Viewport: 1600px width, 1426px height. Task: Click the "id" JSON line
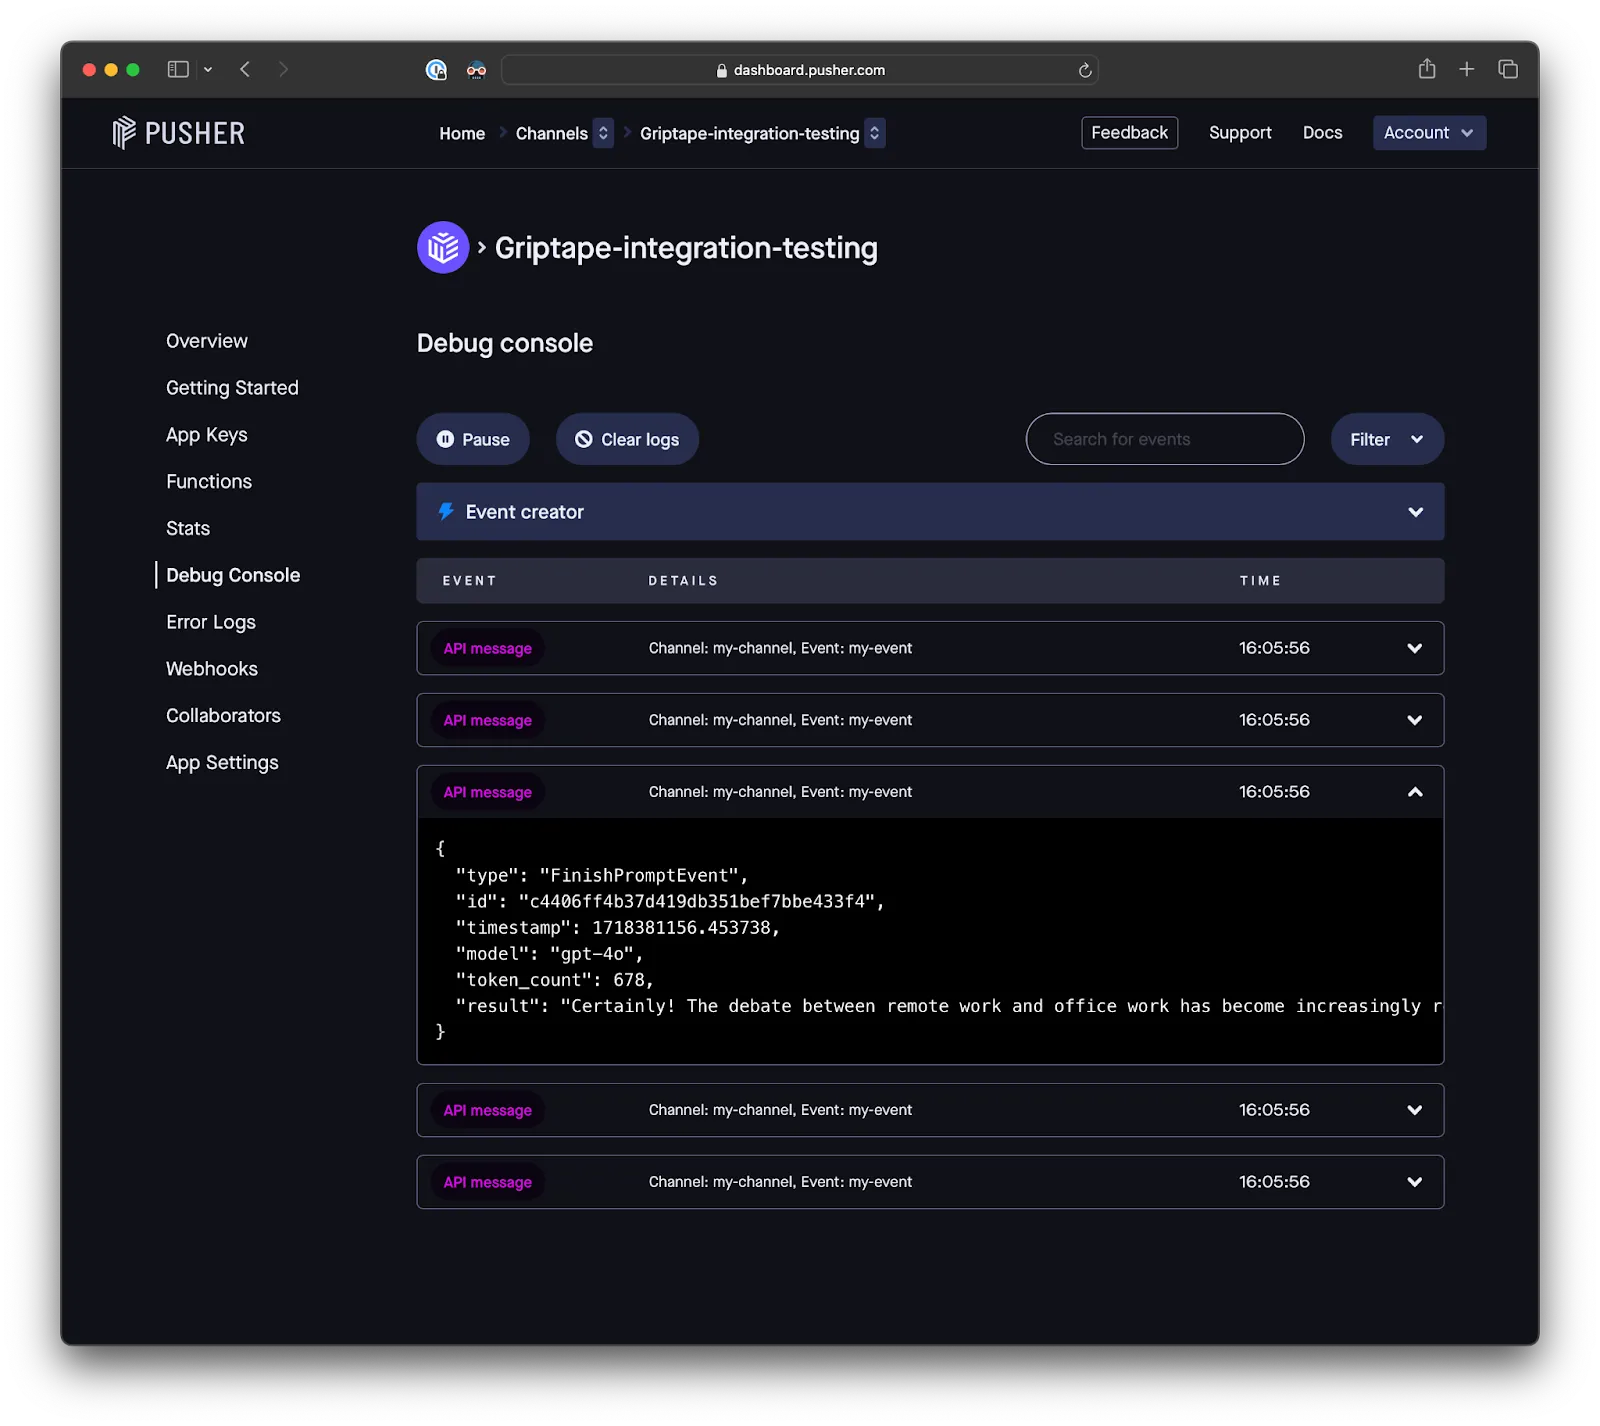(x=670, y=901)
